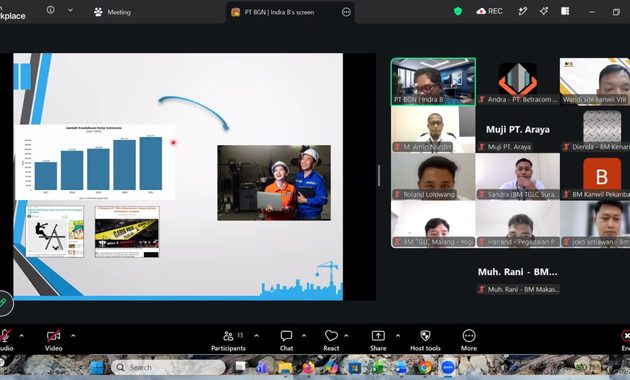Open the More options menu
This screenshot has width=630, height=380.
point(469,340)
